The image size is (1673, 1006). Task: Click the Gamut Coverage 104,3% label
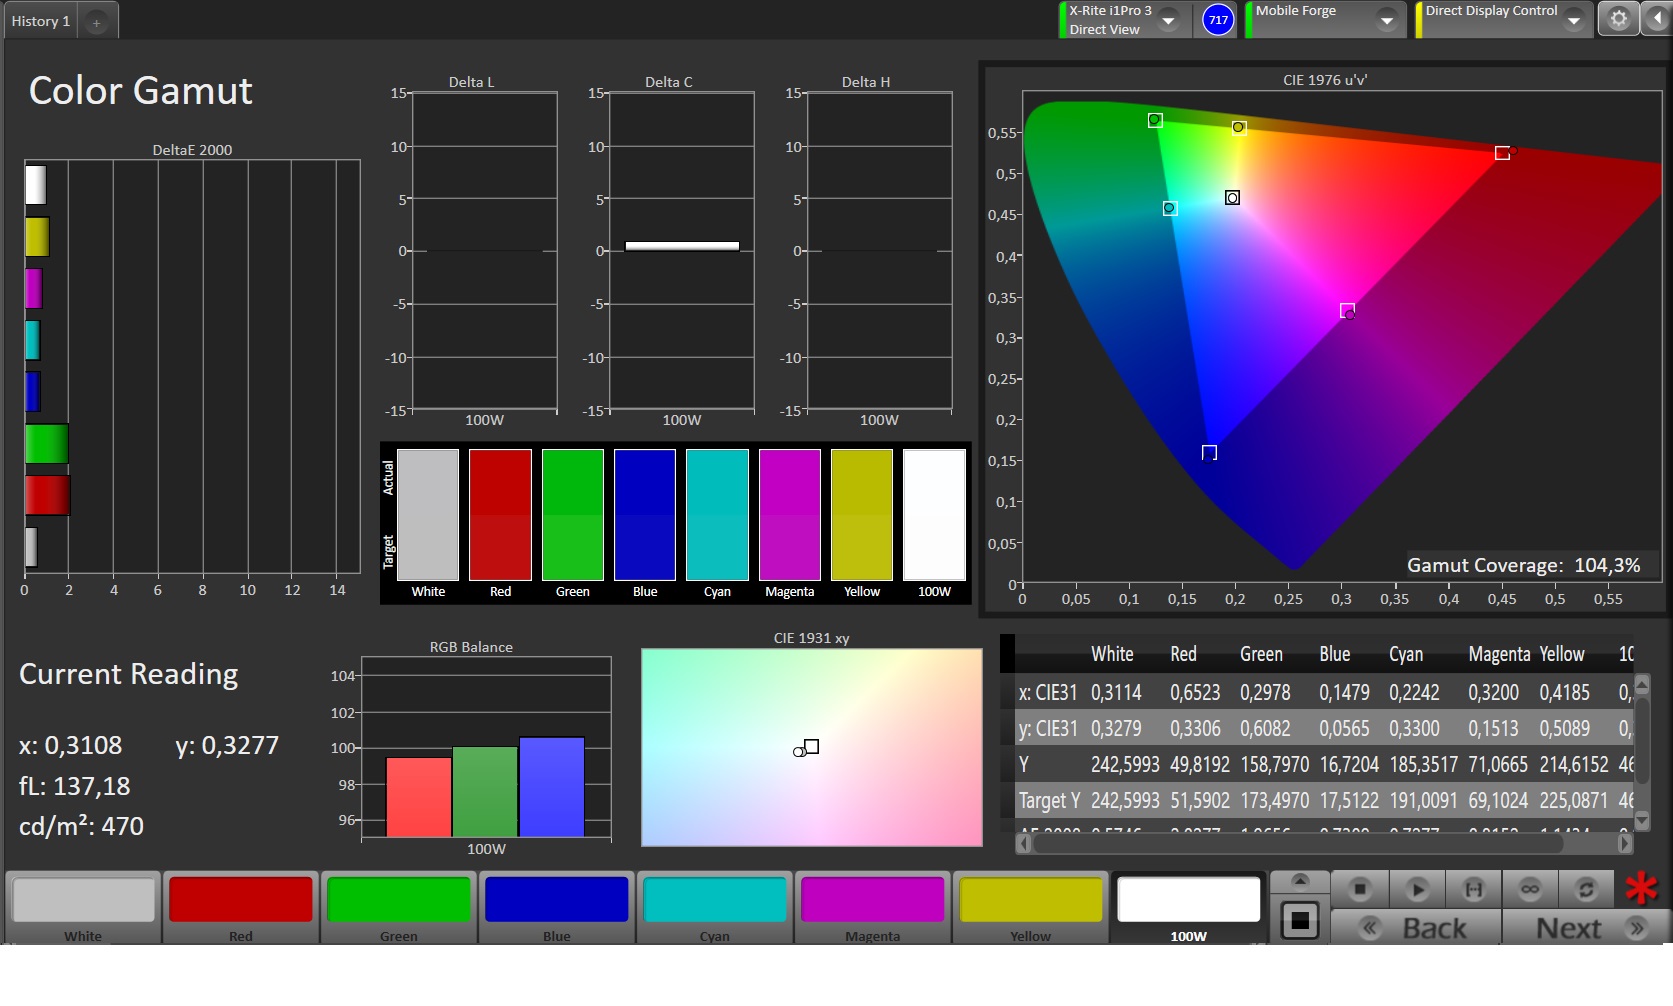1523,565
